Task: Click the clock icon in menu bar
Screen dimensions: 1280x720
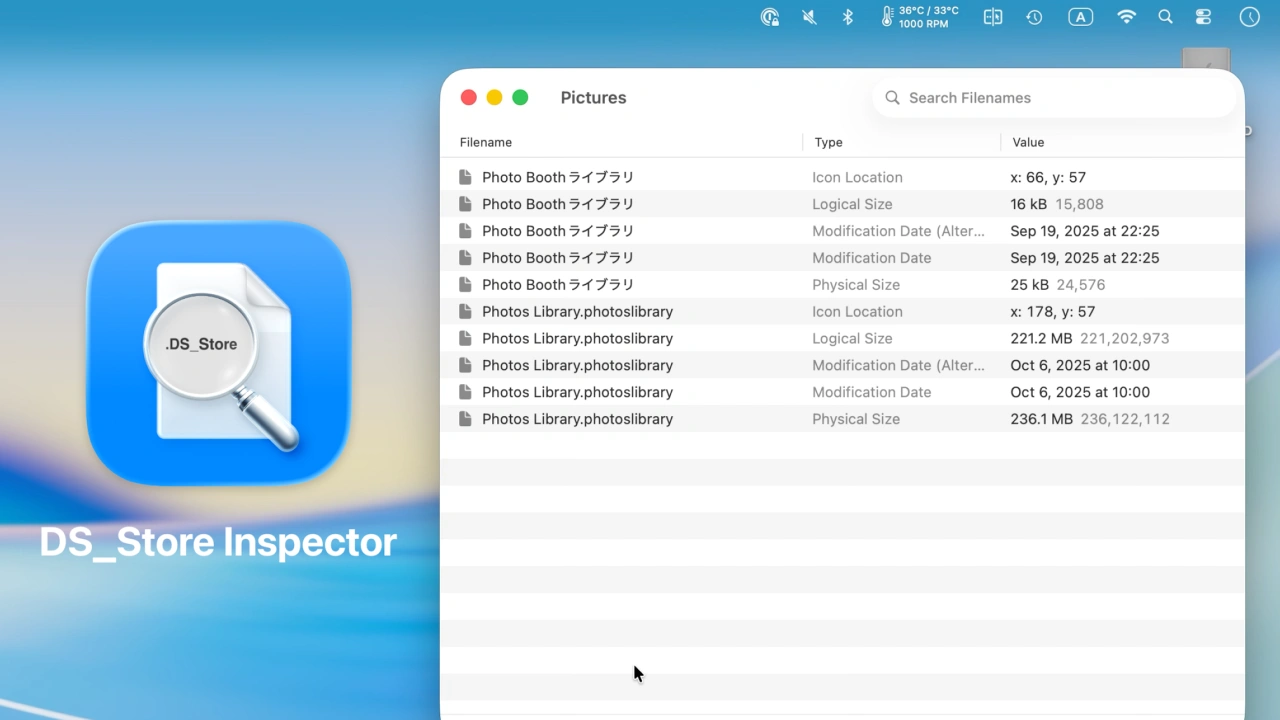Action: [x=1249, y=17]
